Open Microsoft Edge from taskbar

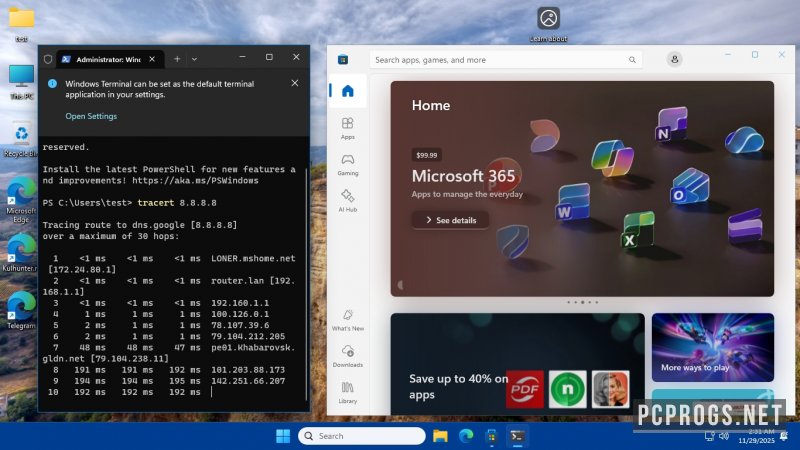click(466, 436)
